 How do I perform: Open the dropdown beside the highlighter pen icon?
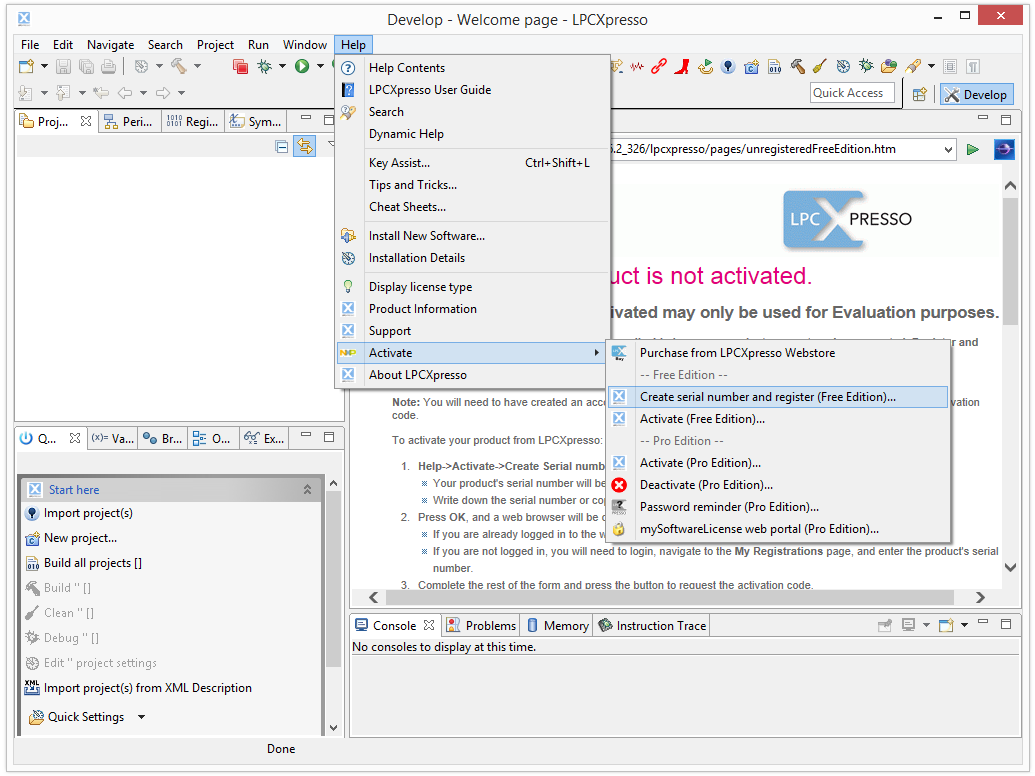(931, 66)
